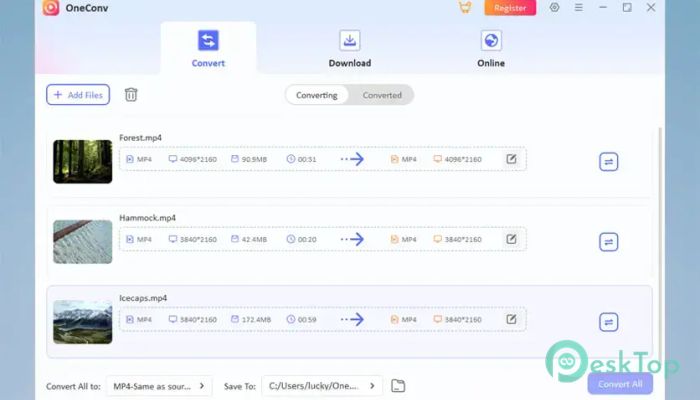Select the Converting list toggle

[x=317, y=95]
